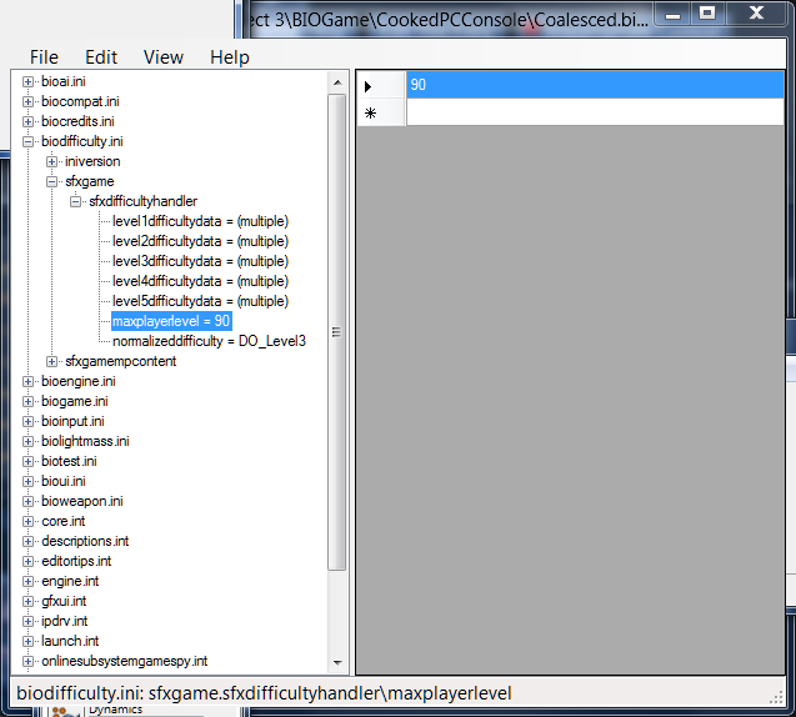
Task: Expand the biotest.ini node
Action: (x=28, y=462)
